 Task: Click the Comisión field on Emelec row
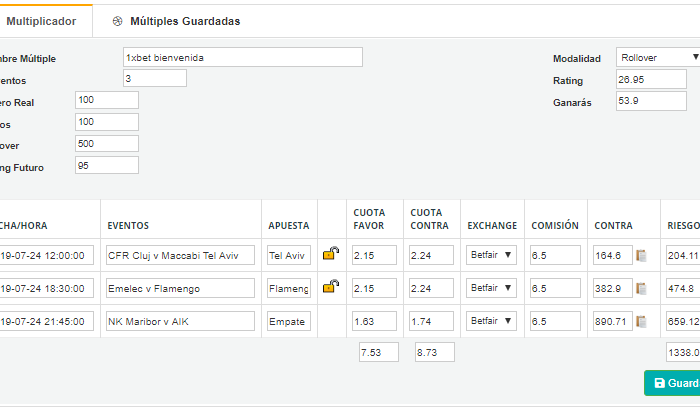click(x=555, y=288)
